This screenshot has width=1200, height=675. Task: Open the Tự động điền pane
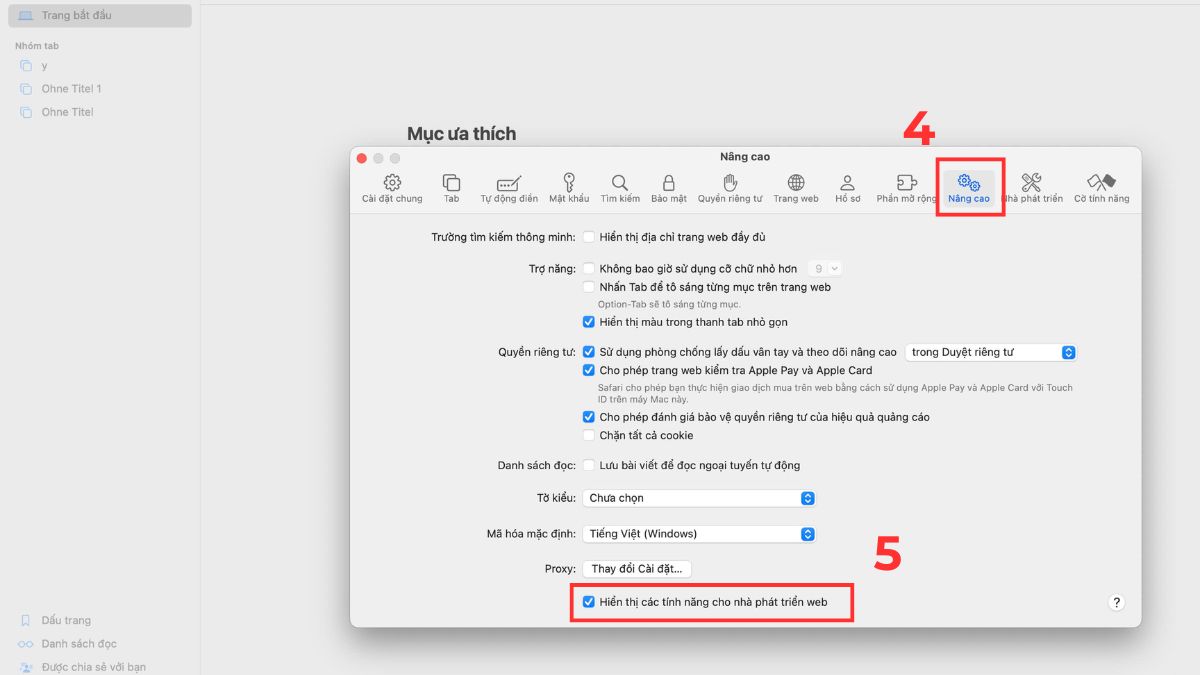click(509, 188)
